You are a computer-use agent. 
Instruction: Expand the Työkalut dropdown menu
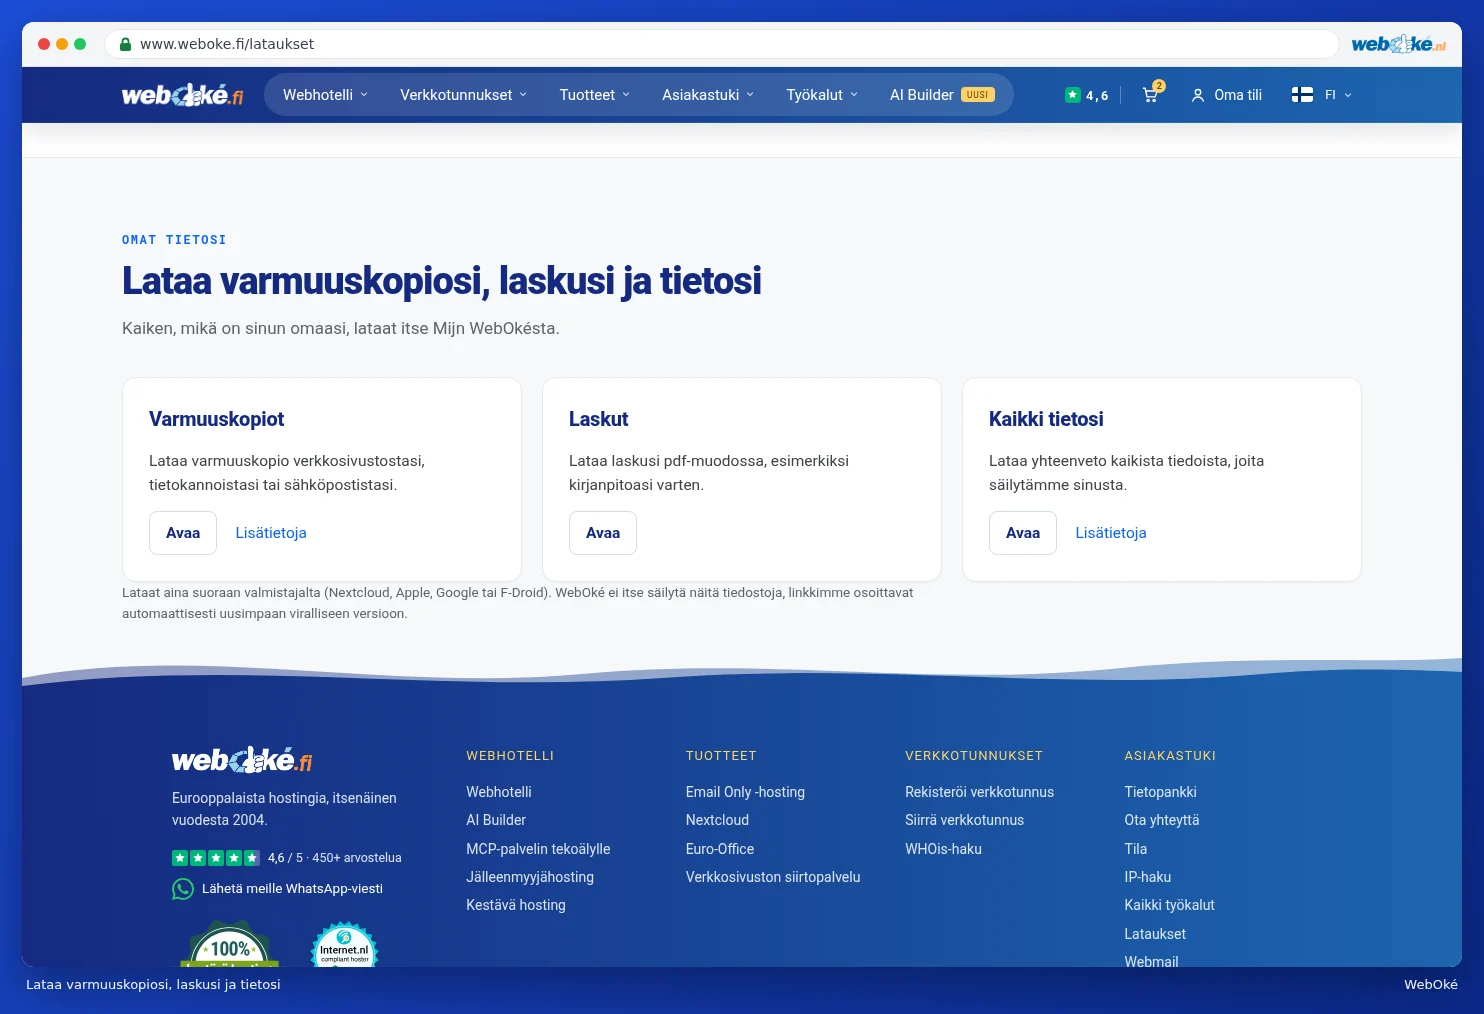click(x=822, y=95)
